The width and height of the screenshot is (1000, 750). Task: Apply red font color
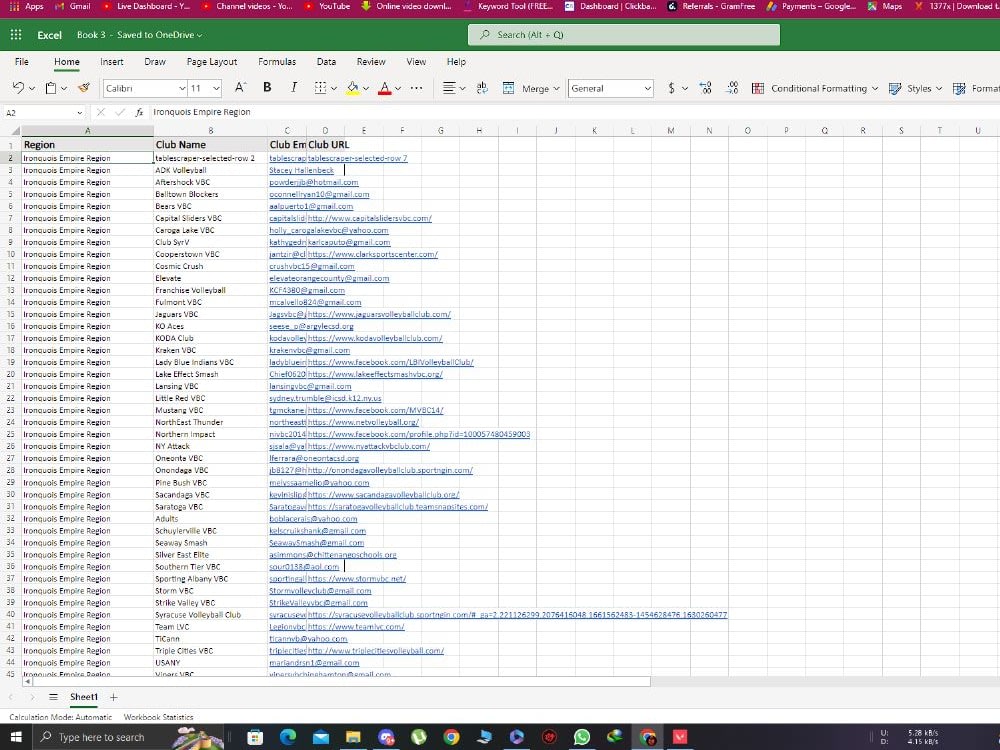coord(385,88)
